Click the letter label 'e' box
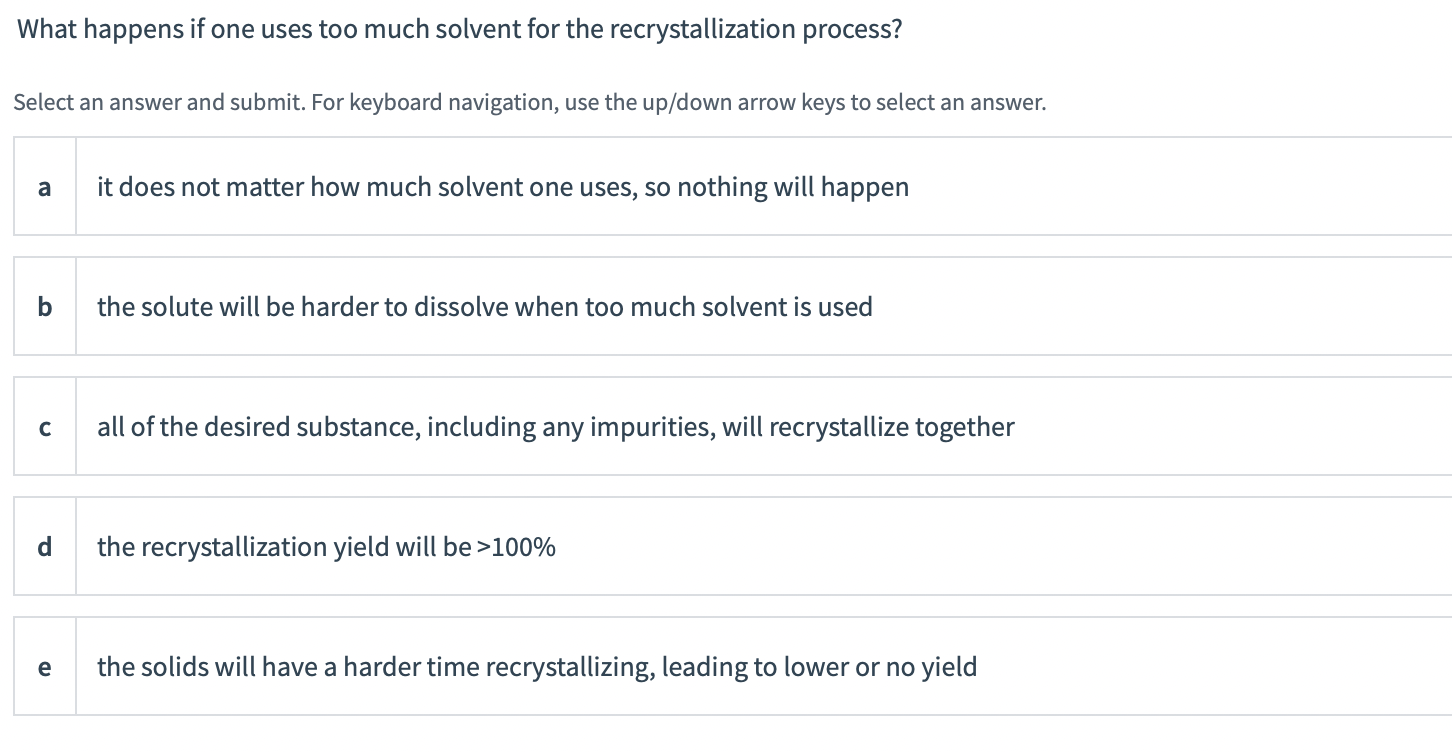Screen dimensions: 1452x752 pyautogui.click(x=44, y=666)
